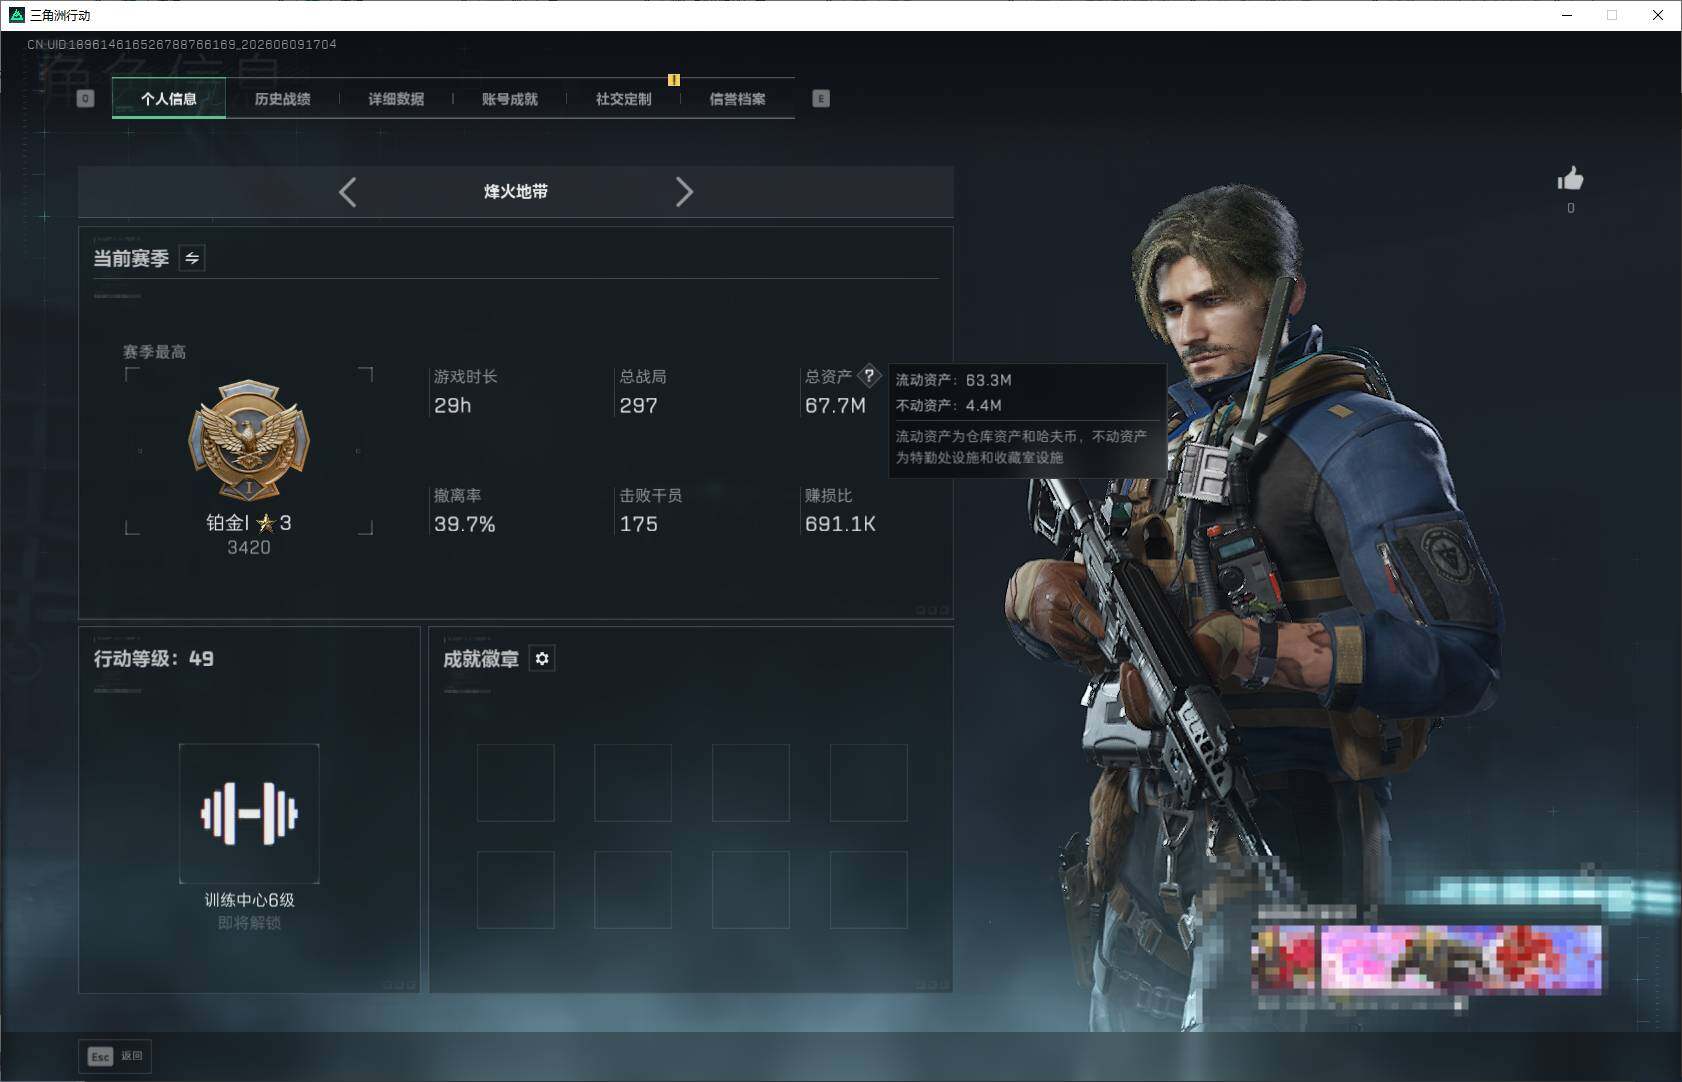The height and width of the screenshot is (1082, 1682).
Task: Click the 流动资产: 63.3M tooltip line
Action: pyautogui.click(x=954, y=380)
